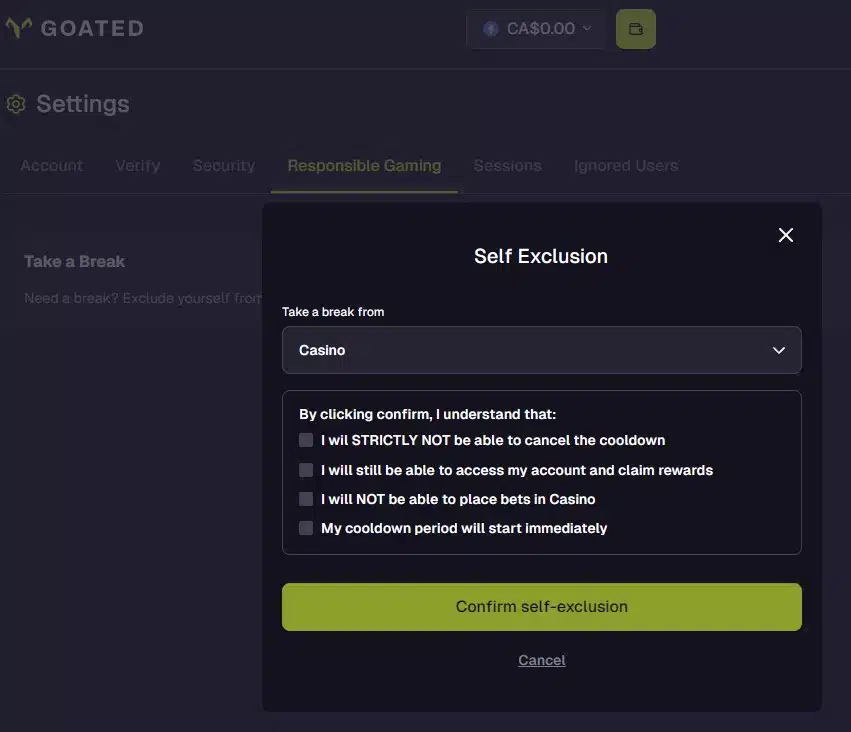The image size is (851, 732).
Task: Click the Cancel link
Action: pos(541,659)
